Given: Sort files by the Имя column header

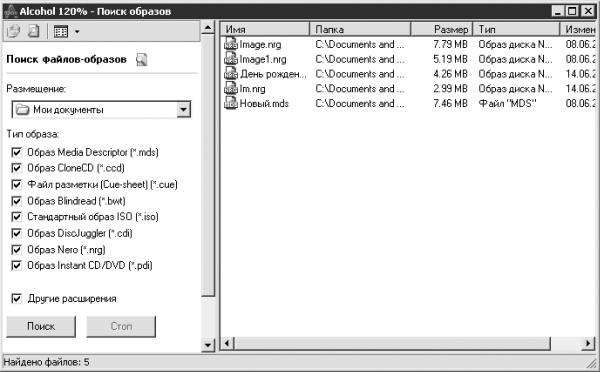Looking at the screenshot, I should tap(265, 29).
